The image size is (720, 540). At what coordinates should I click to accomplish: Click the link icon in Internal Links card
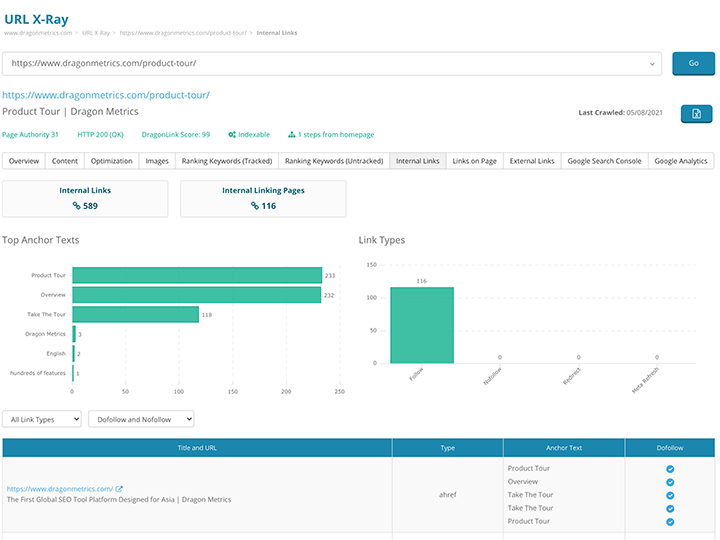pos(77,206)
